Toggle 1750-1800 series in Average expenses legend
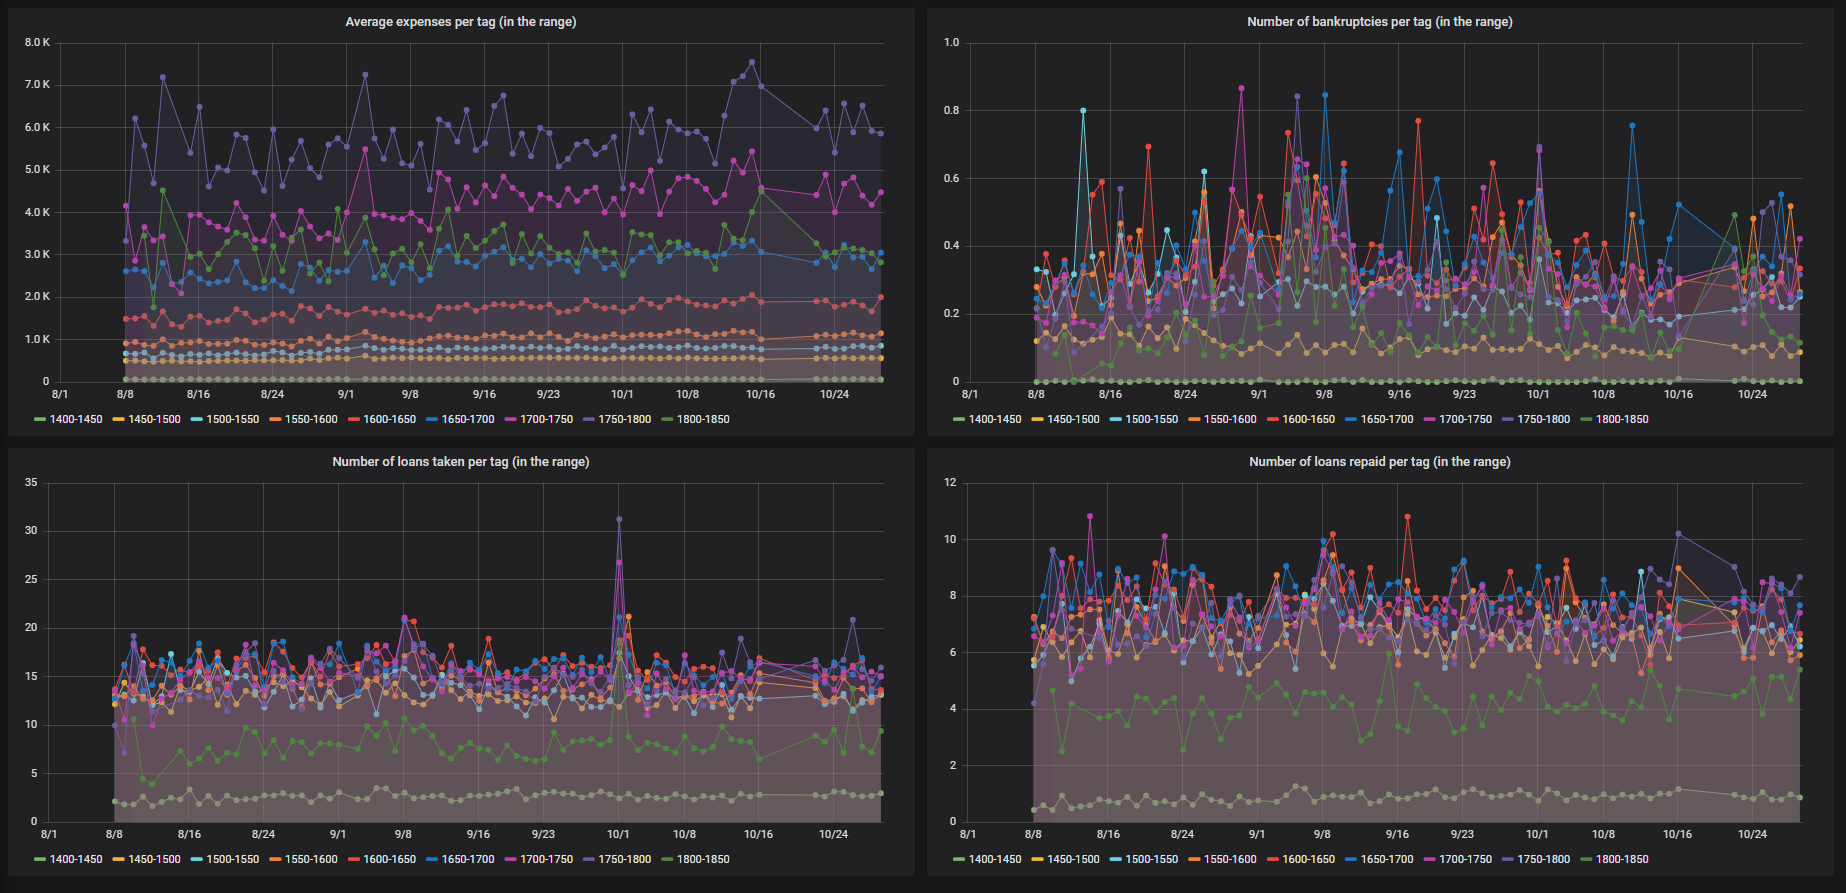The image size is (1846, 893). click(616, 419)
